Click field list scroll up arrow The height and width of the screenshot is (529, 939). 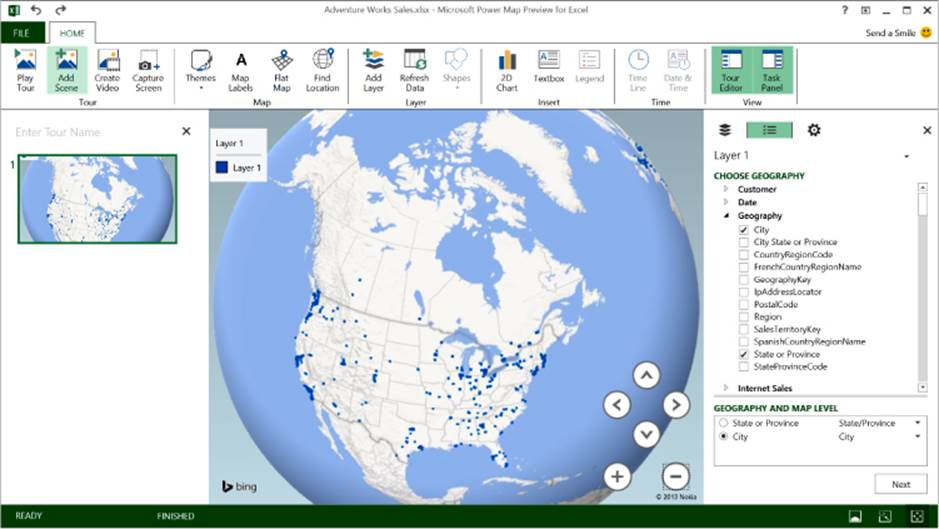click(922, 188)
